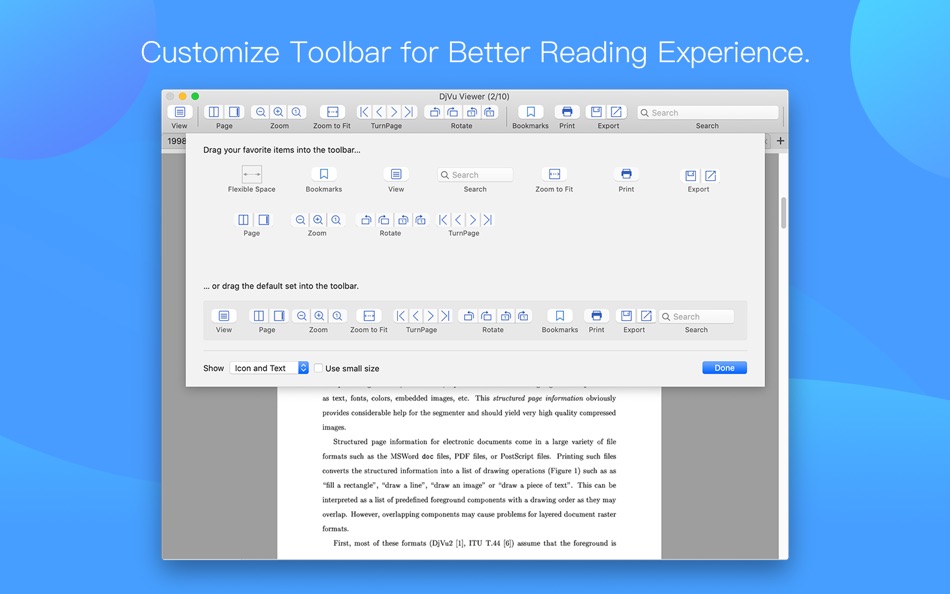Image resolution: width=950 pixels, height=594 pixels.
Task: Click Bookmarks icon in the default set
Action: pos(560,316)
